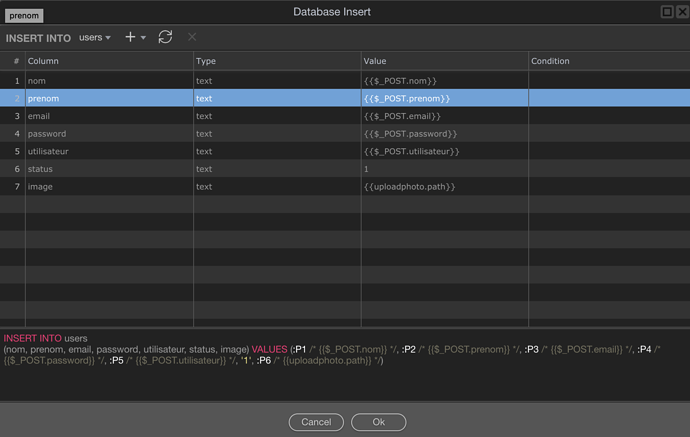The height and width of the screenshot is (437, 690).
Task: Close the Database Insert dialog
Action: coord(682,12)
